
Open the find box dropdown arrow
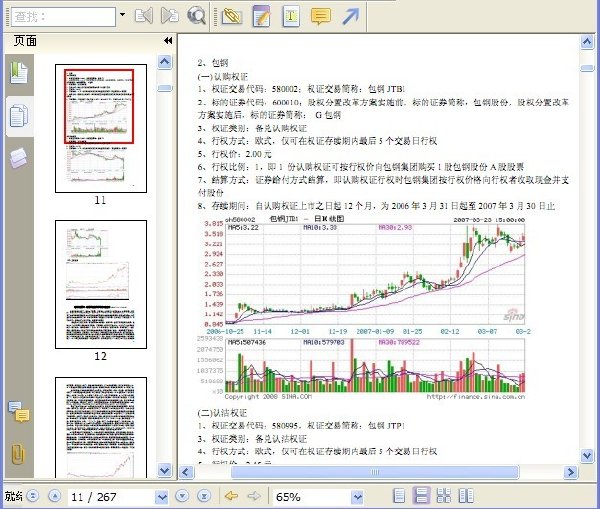122,15
